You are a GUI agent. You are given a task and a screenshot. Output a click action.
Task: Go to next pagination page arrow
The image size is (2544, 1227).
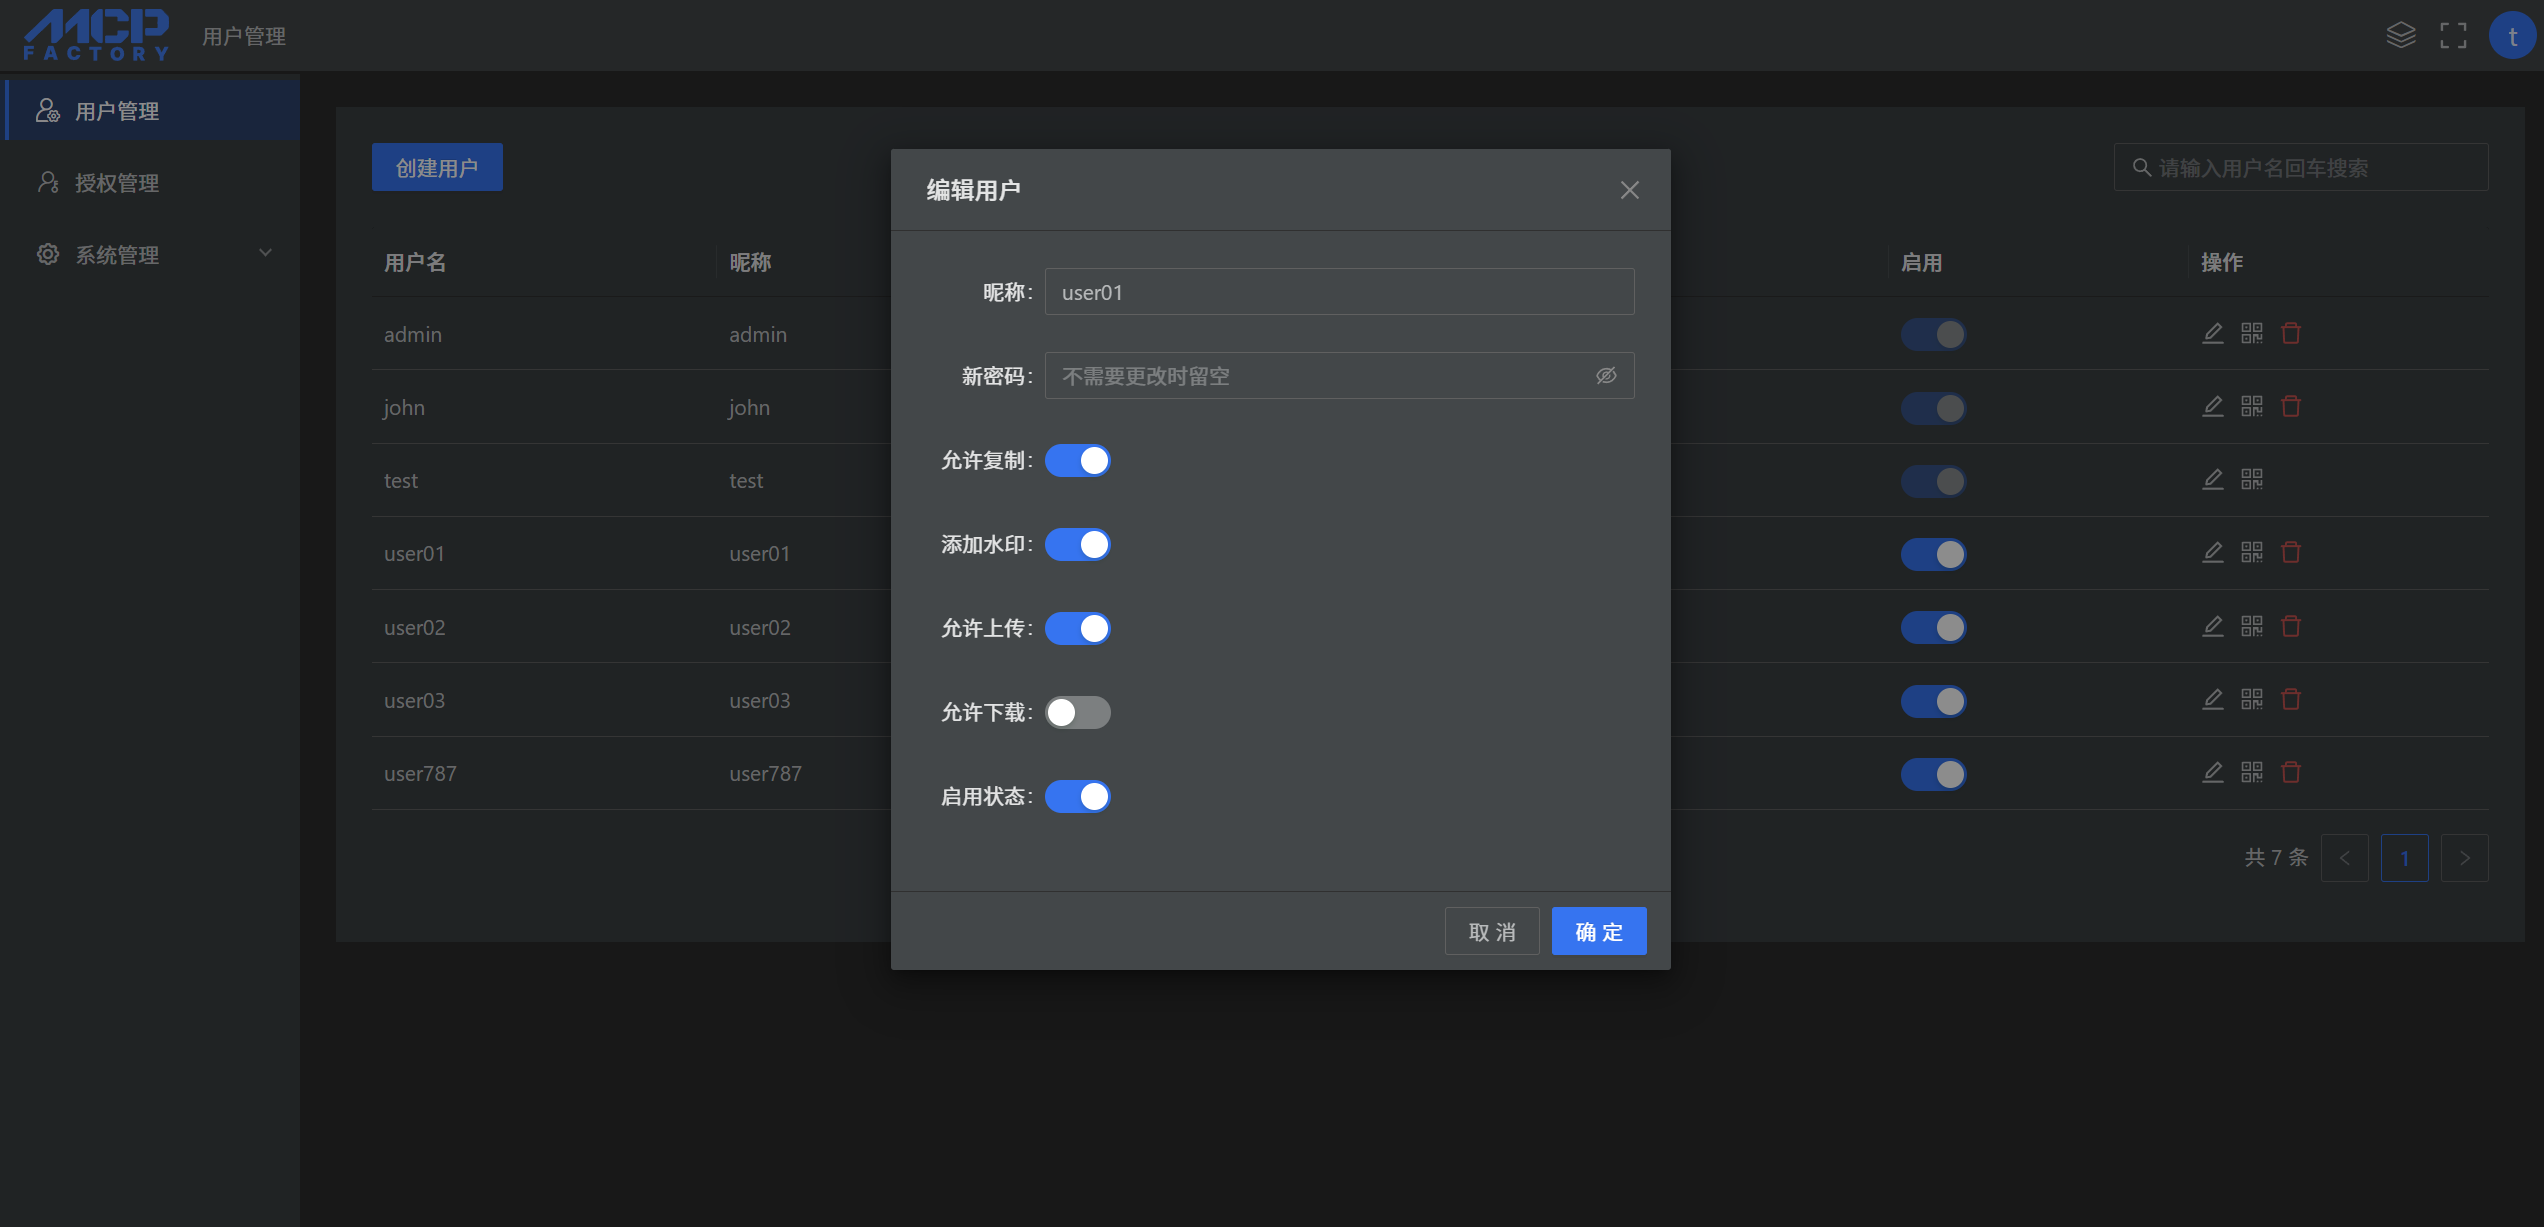point(2464,858)
